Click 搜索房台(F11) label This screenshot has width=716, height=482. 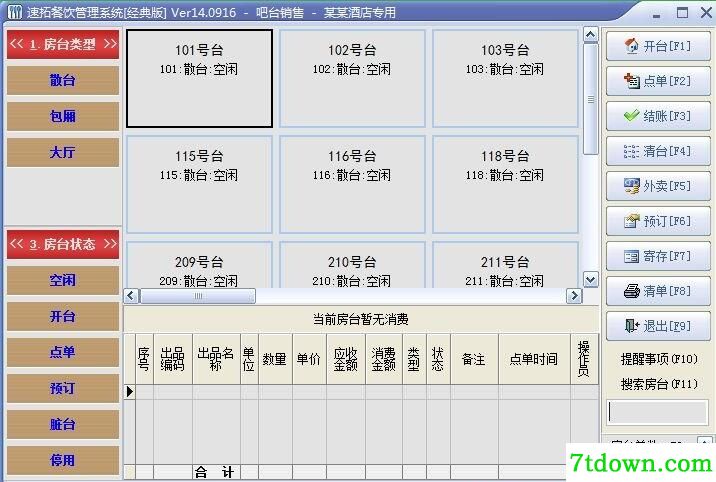click(659, 384)
